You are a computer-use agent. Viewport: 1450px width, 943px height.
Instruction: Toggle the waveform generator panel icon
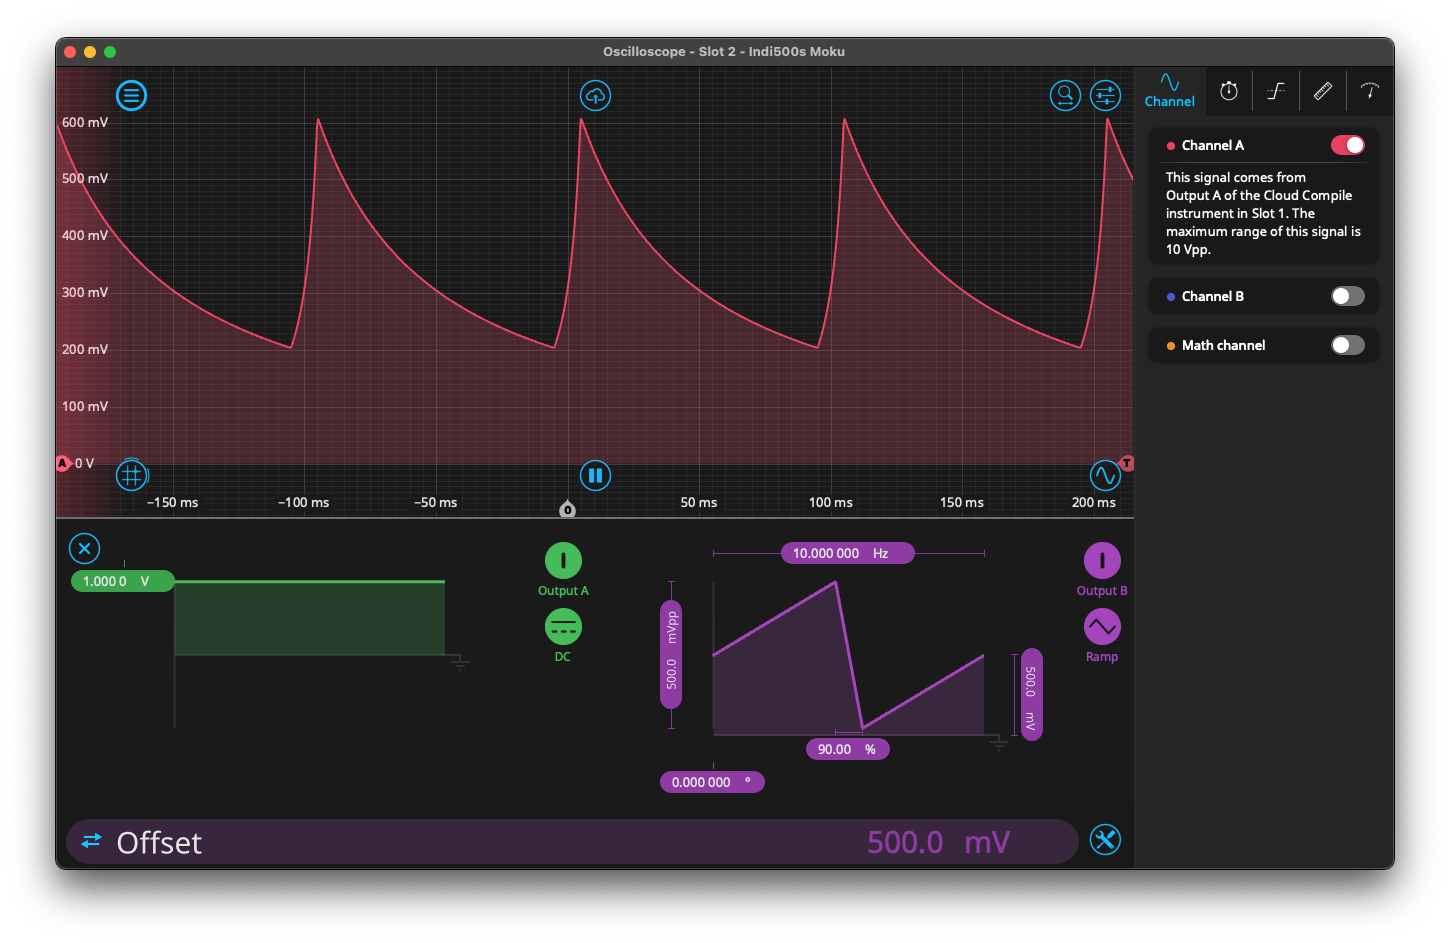tap(1104, 475)
